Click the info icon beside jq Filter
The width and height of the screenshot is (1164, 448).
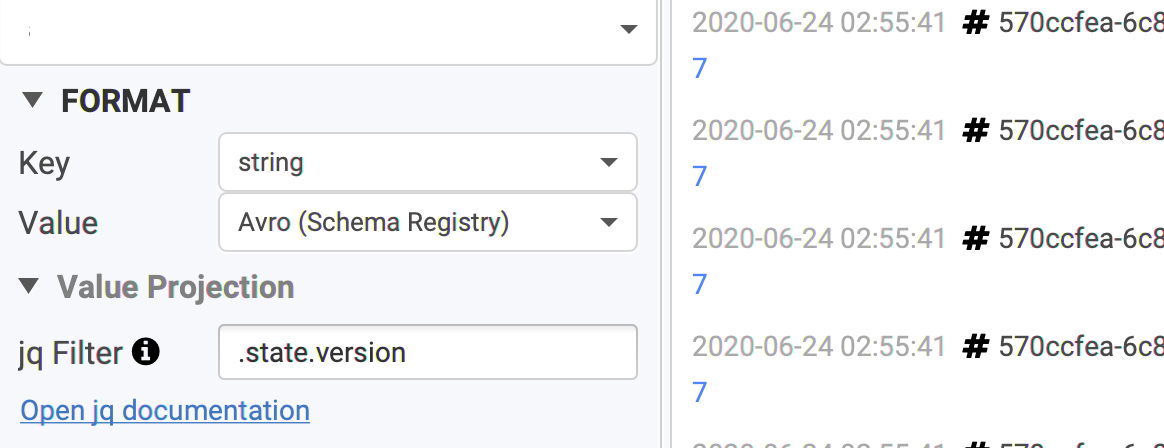[x=146, y=352]
